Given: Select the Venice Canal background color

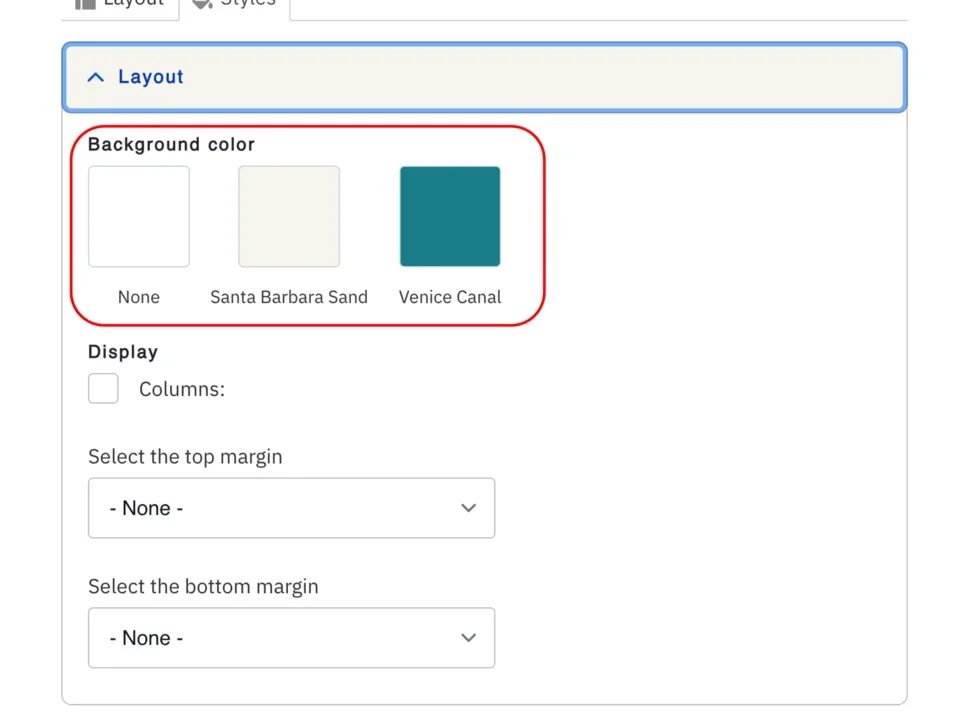Looking at the screenshot, I should pyautogui.click(x=450, y=216).
